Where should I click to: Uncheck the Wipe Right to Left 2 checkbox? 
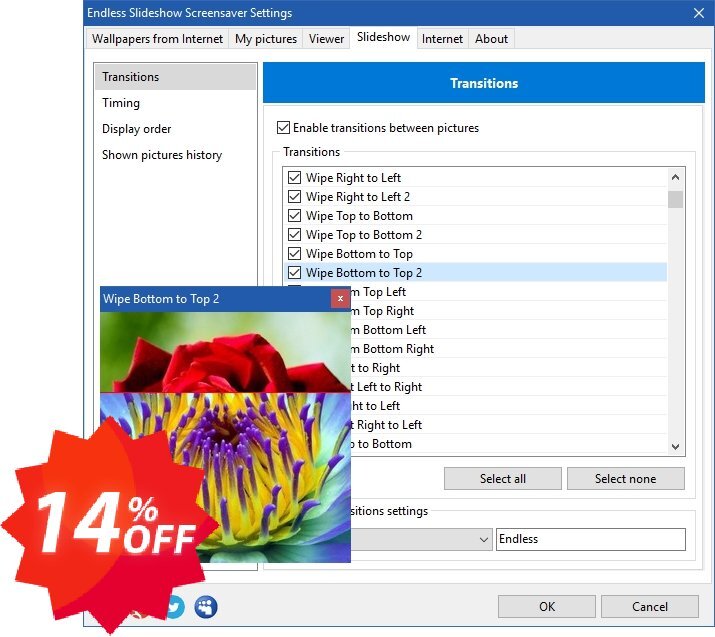[x=295, y=197]
